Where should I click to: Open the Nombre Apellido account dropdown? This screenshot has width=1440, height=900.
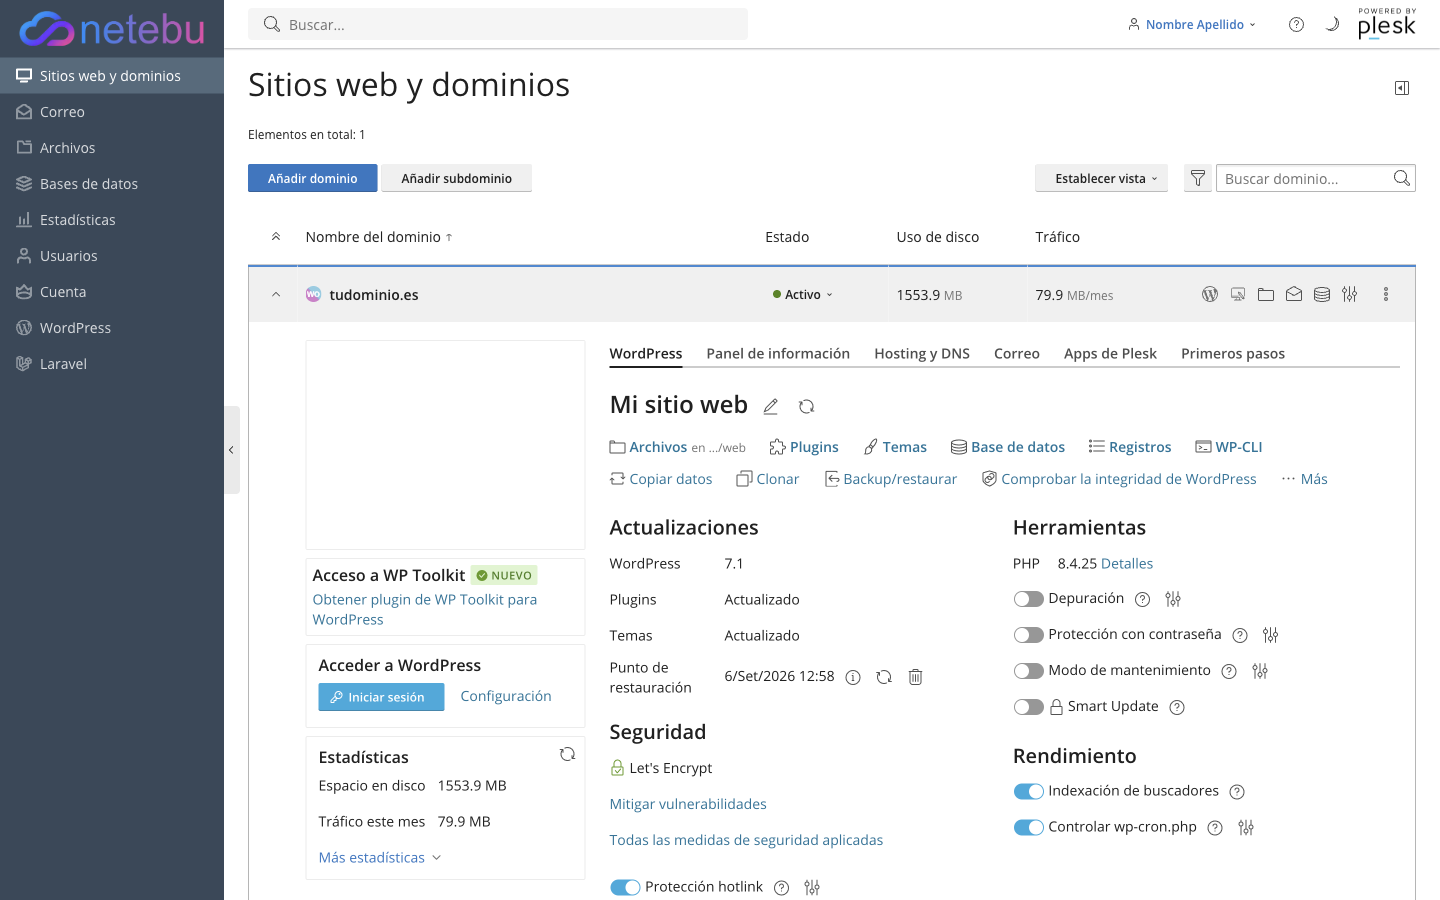point(1191,25)
